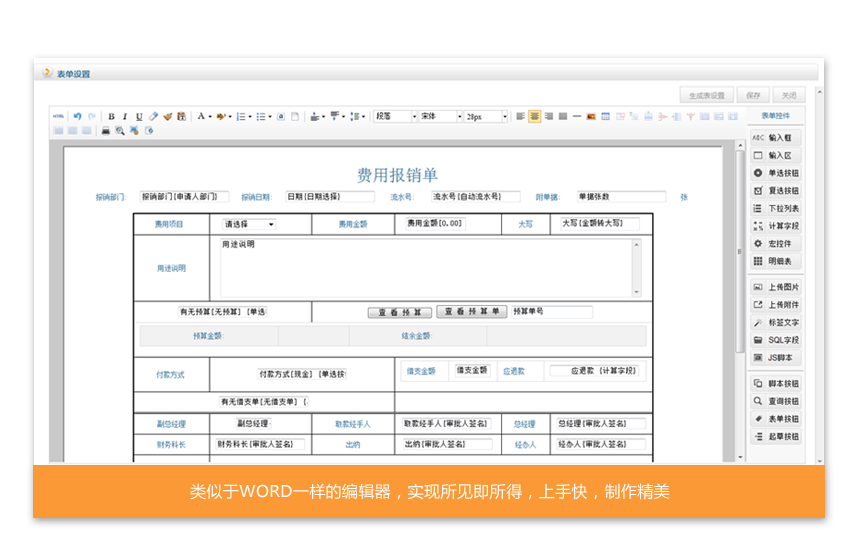The width and height of the screenshot is (860, 540).
Task: Click the Bold formatting icon
Action: (111, 116)
